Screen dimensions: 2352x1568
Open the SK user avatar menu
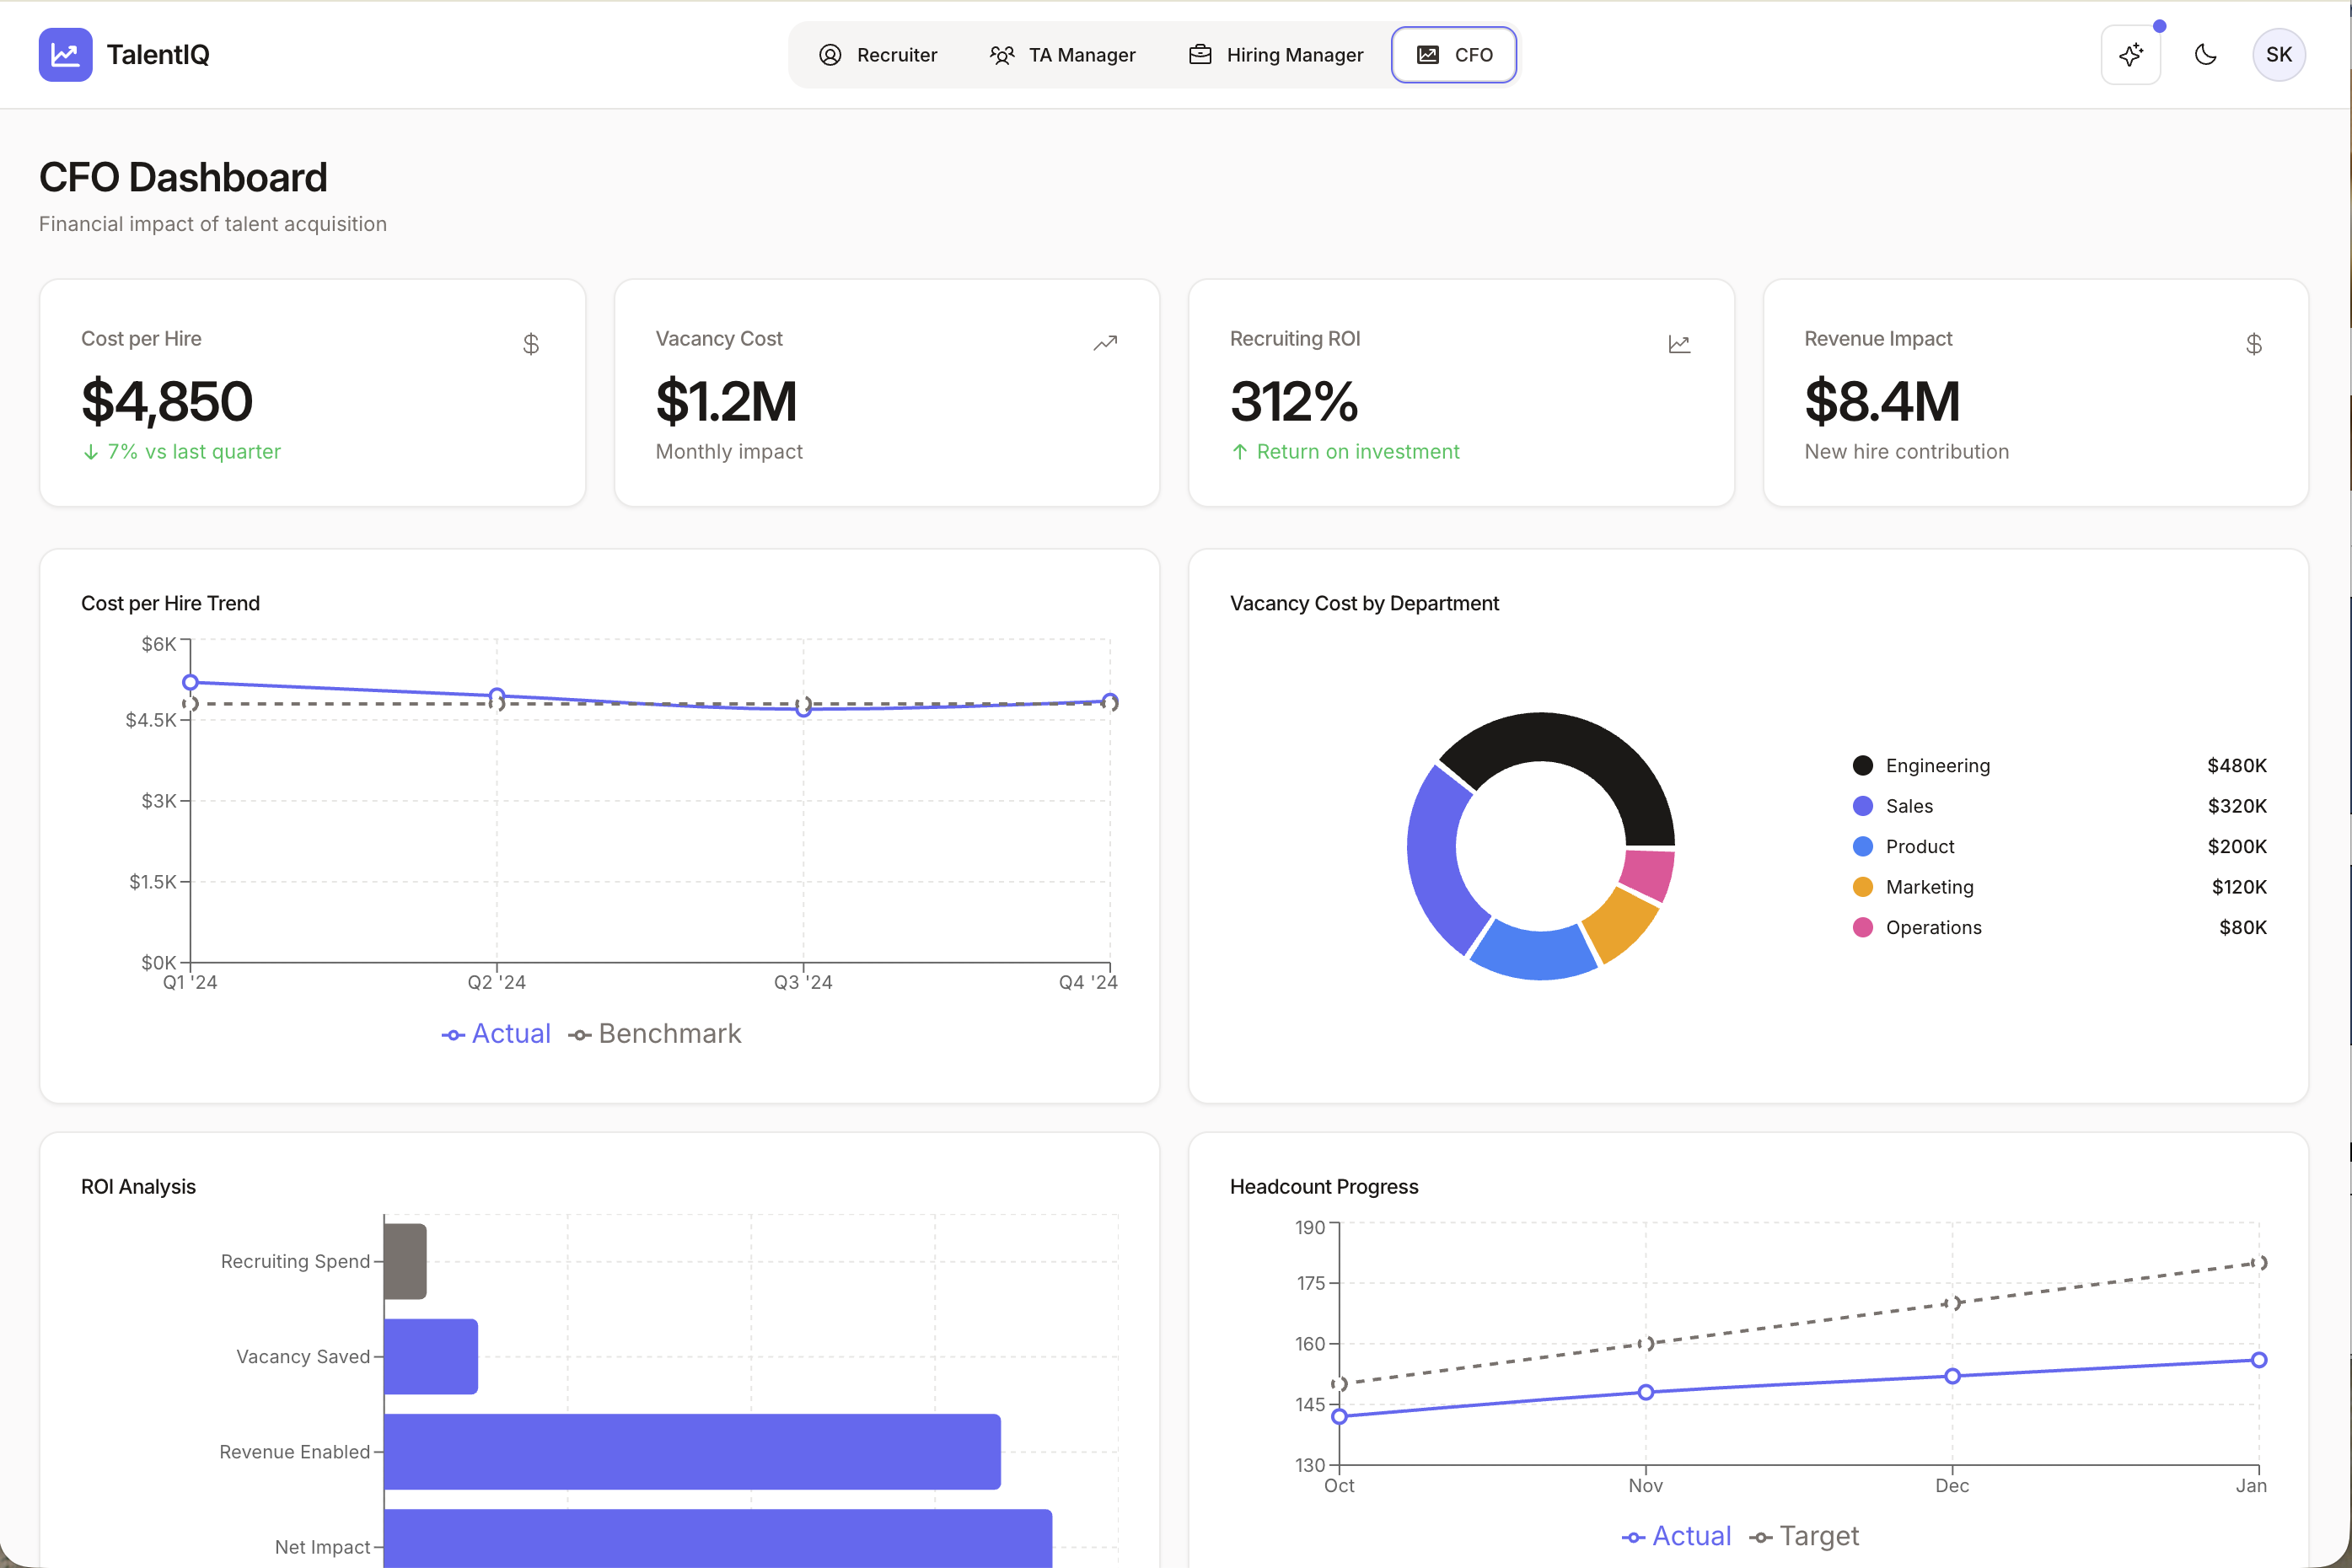click(2278, 54)
